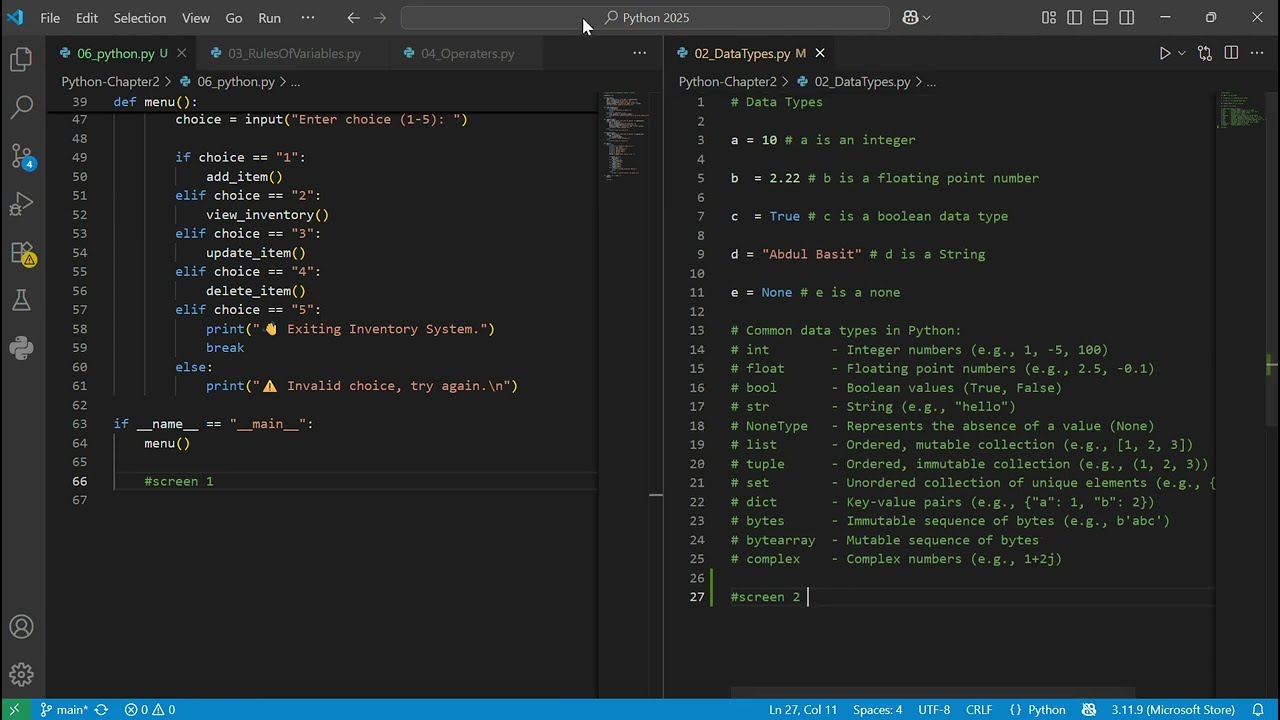Switch to the 04_Operaters.py tab
The image size is (1280, 720).
click(x=467, y=53)
